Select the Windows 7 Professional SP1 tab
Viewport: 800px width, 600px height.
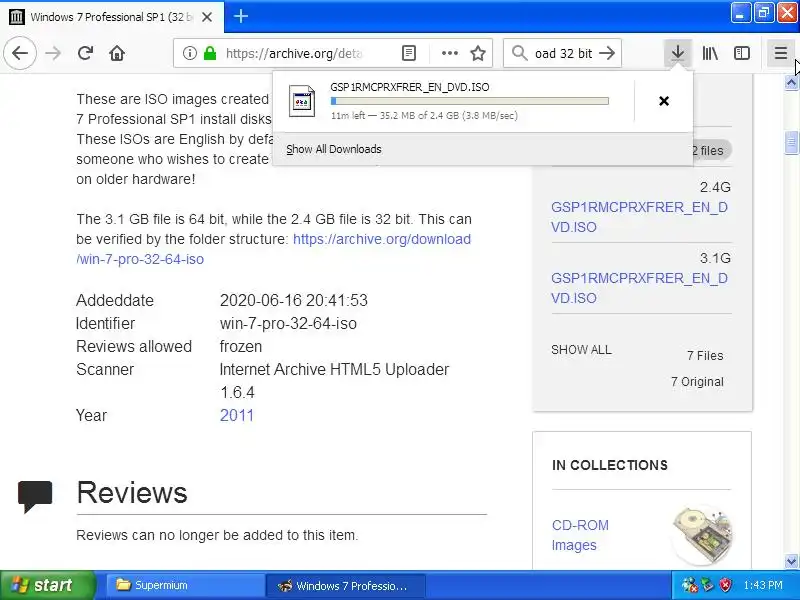[112, 17]
